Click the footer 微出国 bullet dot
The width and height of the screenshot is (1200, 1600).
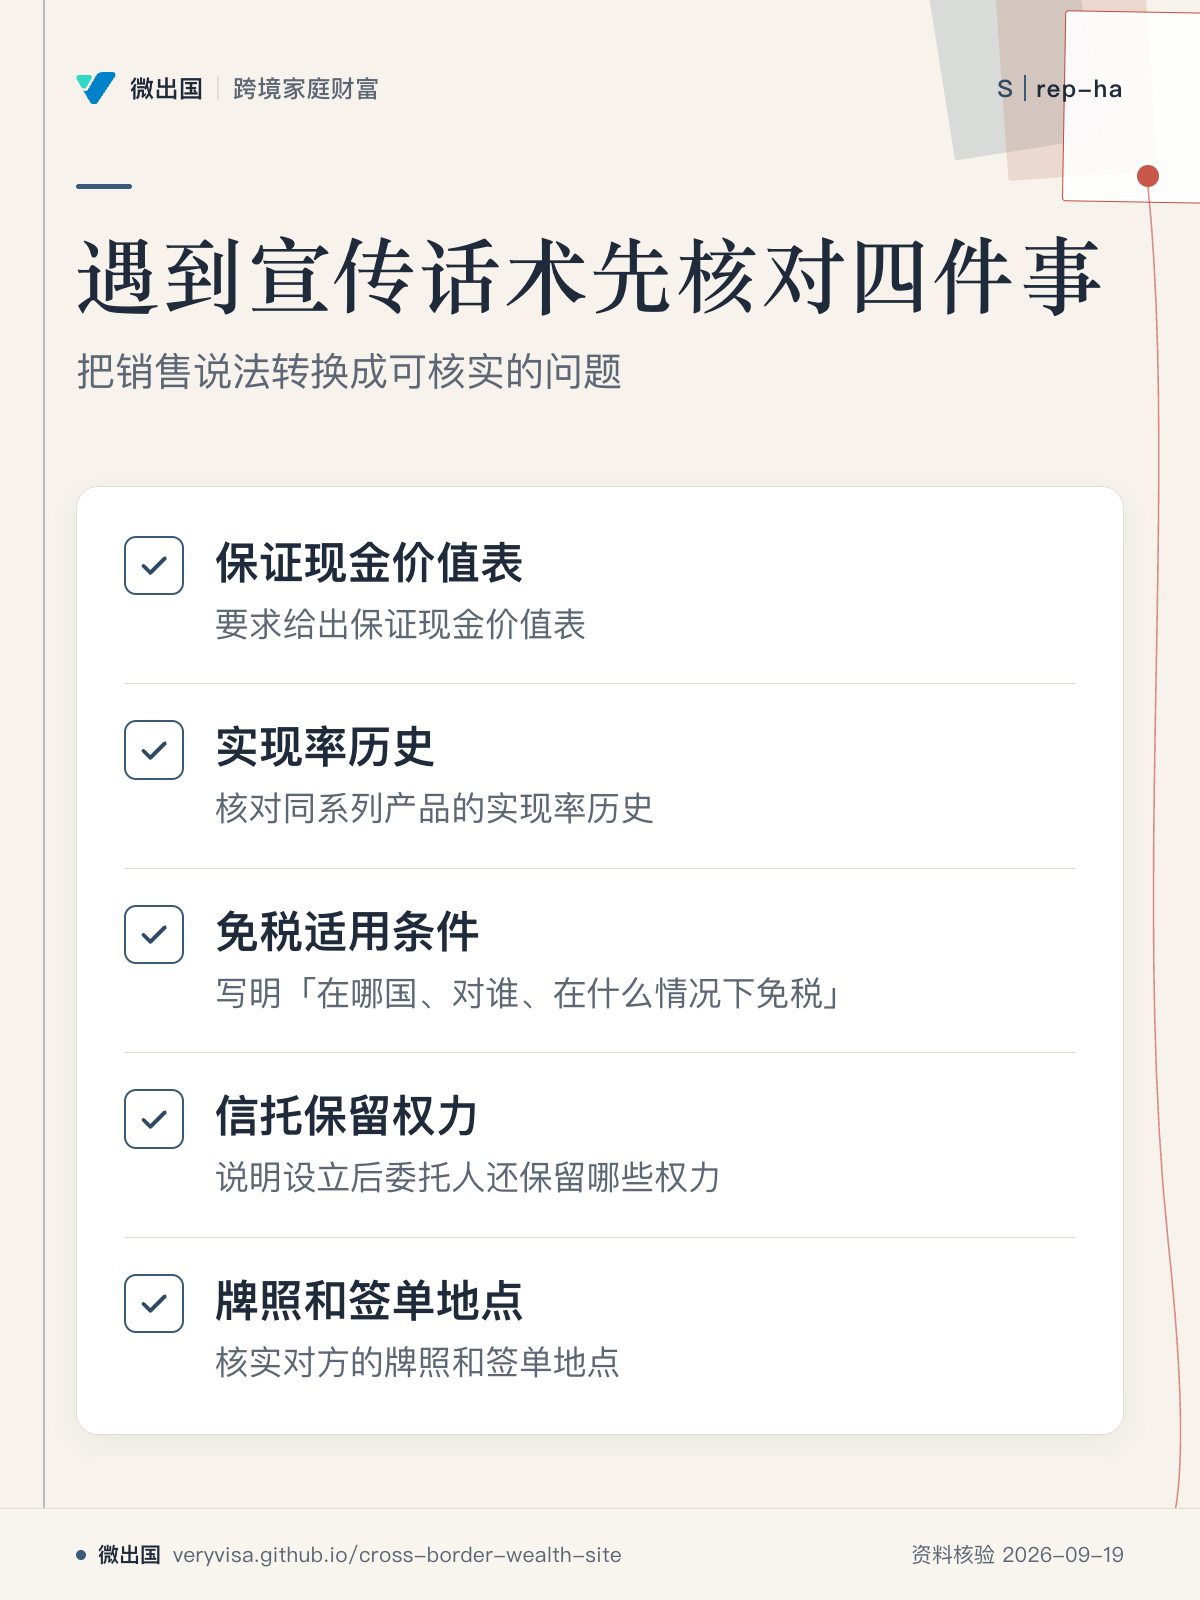(81, 1555)
